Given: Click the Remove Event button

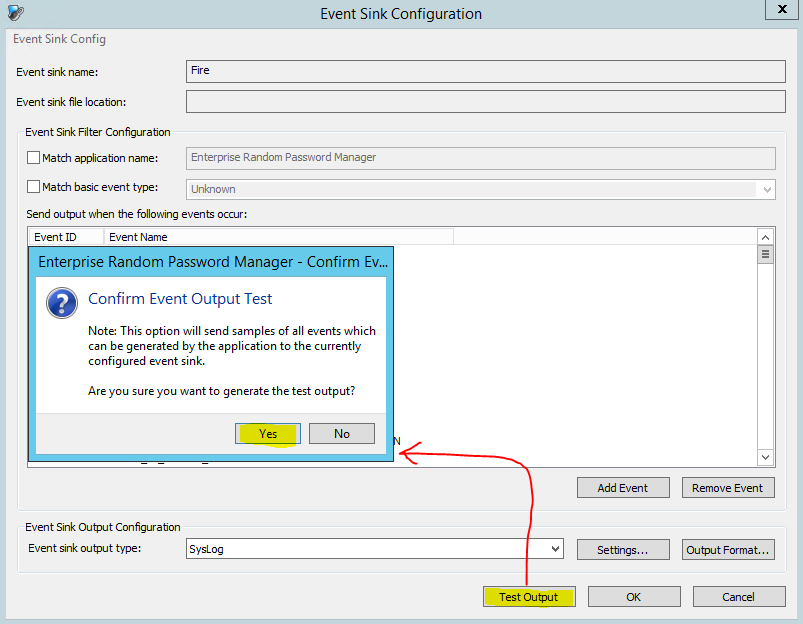Looking at the screenshot, I should click(x=728, y=488).
